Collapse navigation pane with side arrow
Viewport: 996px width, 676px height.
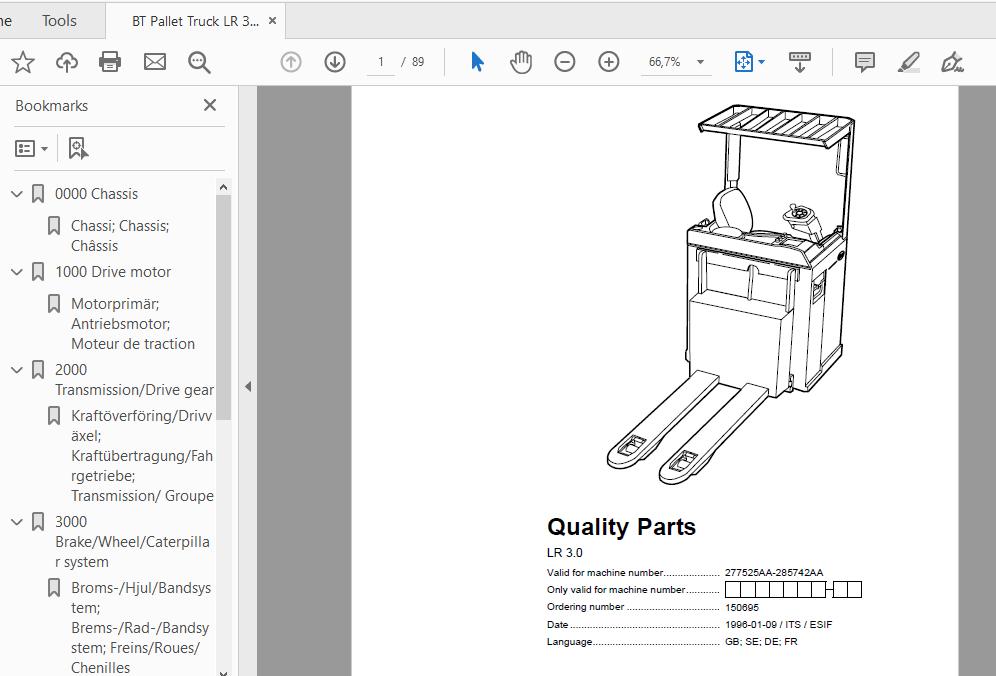(248, 386)
